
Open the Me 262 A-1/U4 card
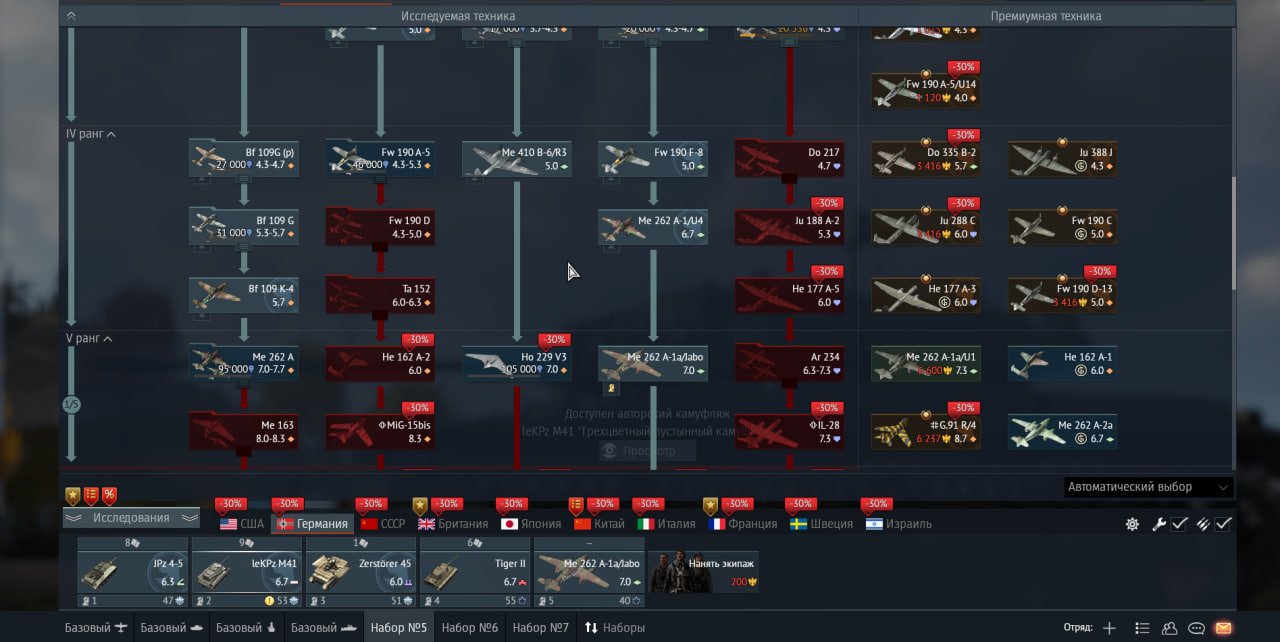tap(653, 226)
